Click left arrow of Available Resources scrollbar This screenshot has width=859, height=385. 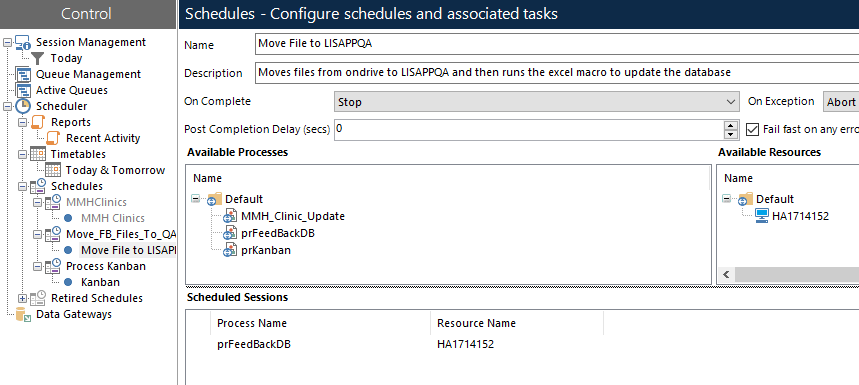pos(726,275)
